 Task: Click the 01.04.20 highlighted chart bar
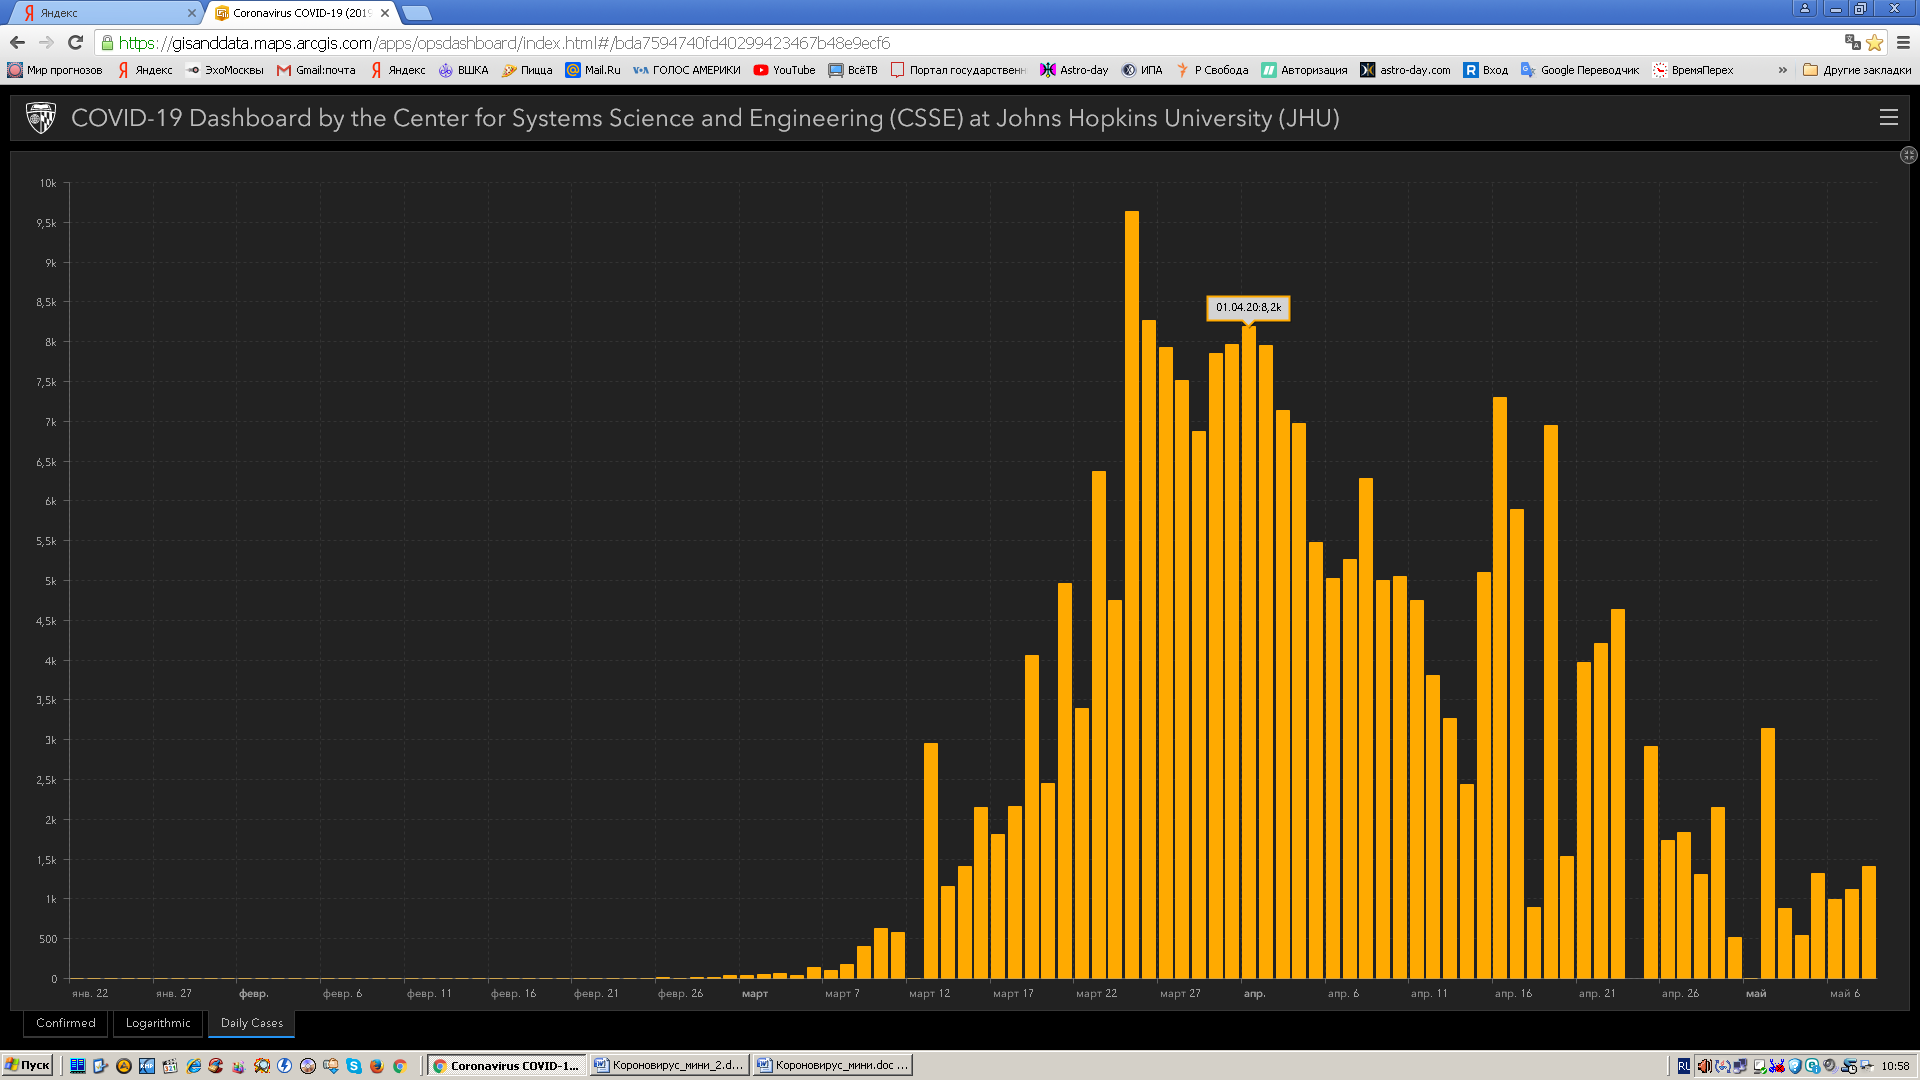click(x=1249, y=650)
